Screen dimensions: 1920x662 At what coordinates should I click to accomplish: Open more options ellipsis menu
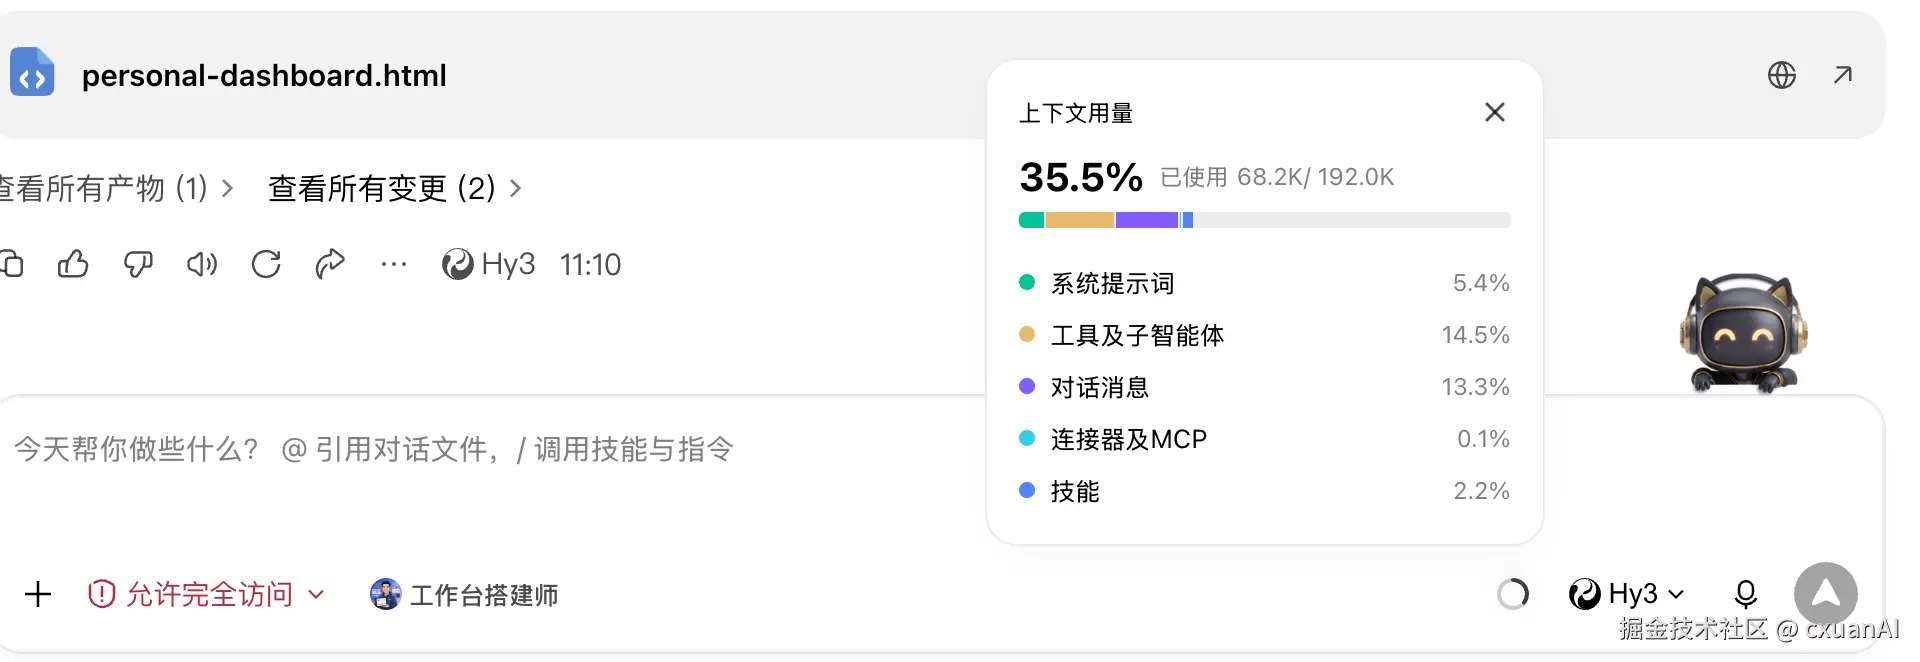[x=394, y=264]
